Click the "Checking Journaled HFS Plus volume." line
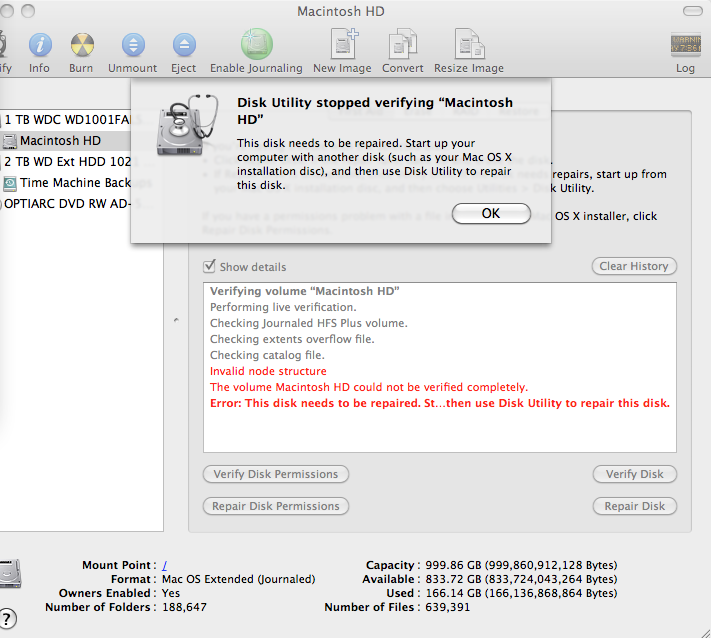The image size is (711, 638). coord(308,323)
